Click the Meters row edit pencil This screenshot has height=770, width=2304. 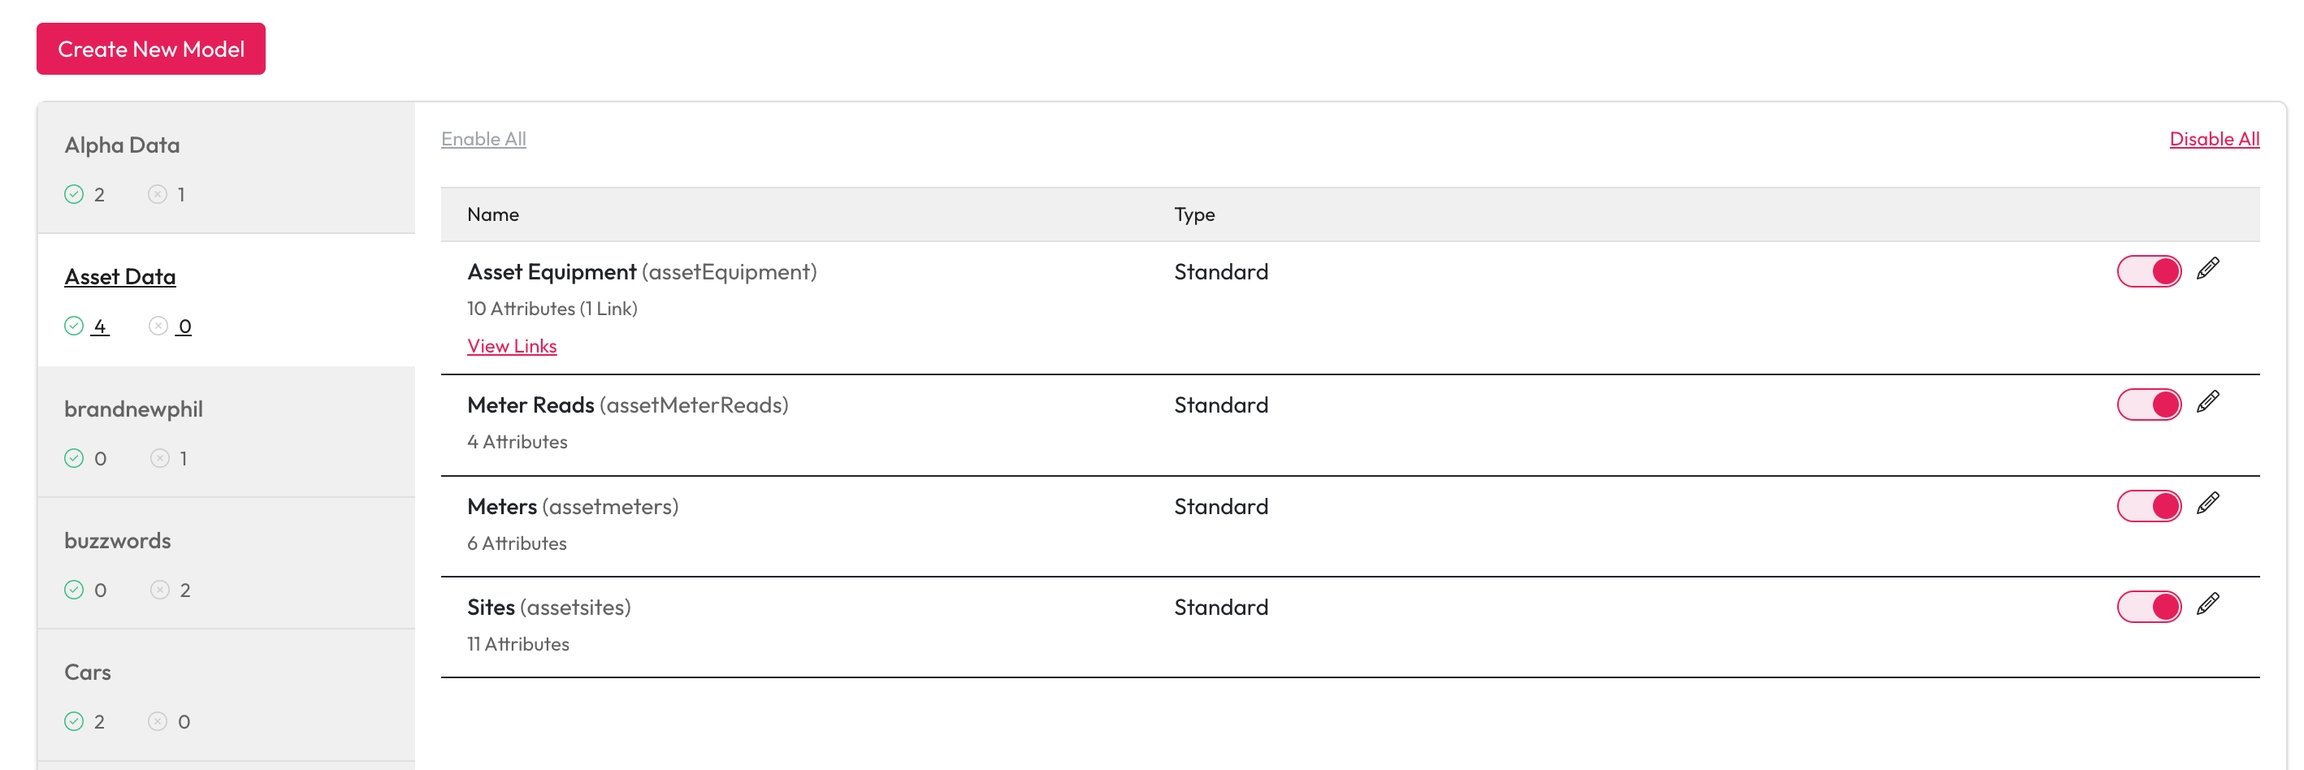[x=2208, y=503]
